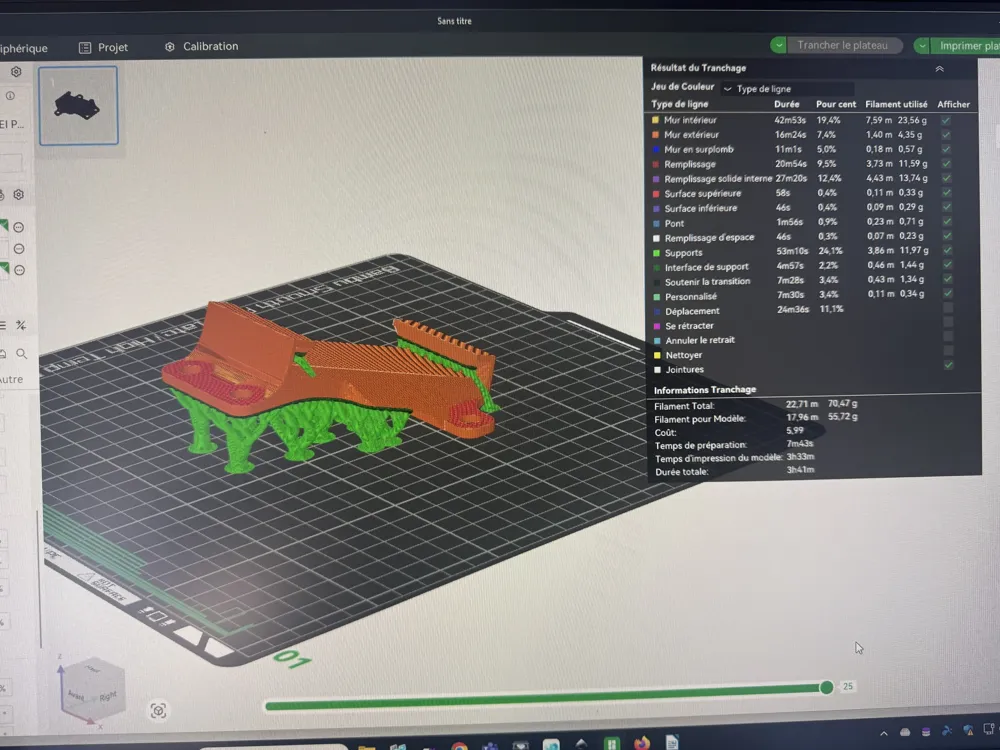Open the filament settings gear icon

point(18,195)
